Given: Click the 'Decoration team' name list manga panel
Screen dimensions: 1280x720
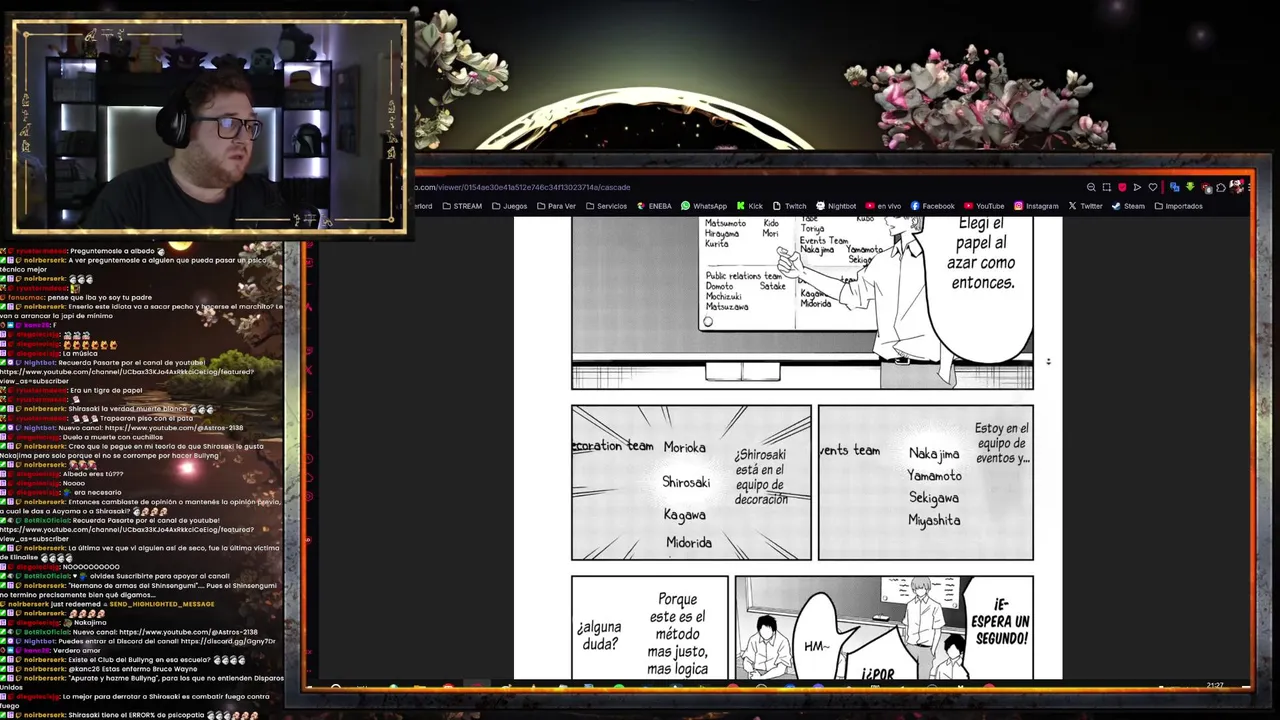Looking at the screenshot, I should tap(691, 482).
